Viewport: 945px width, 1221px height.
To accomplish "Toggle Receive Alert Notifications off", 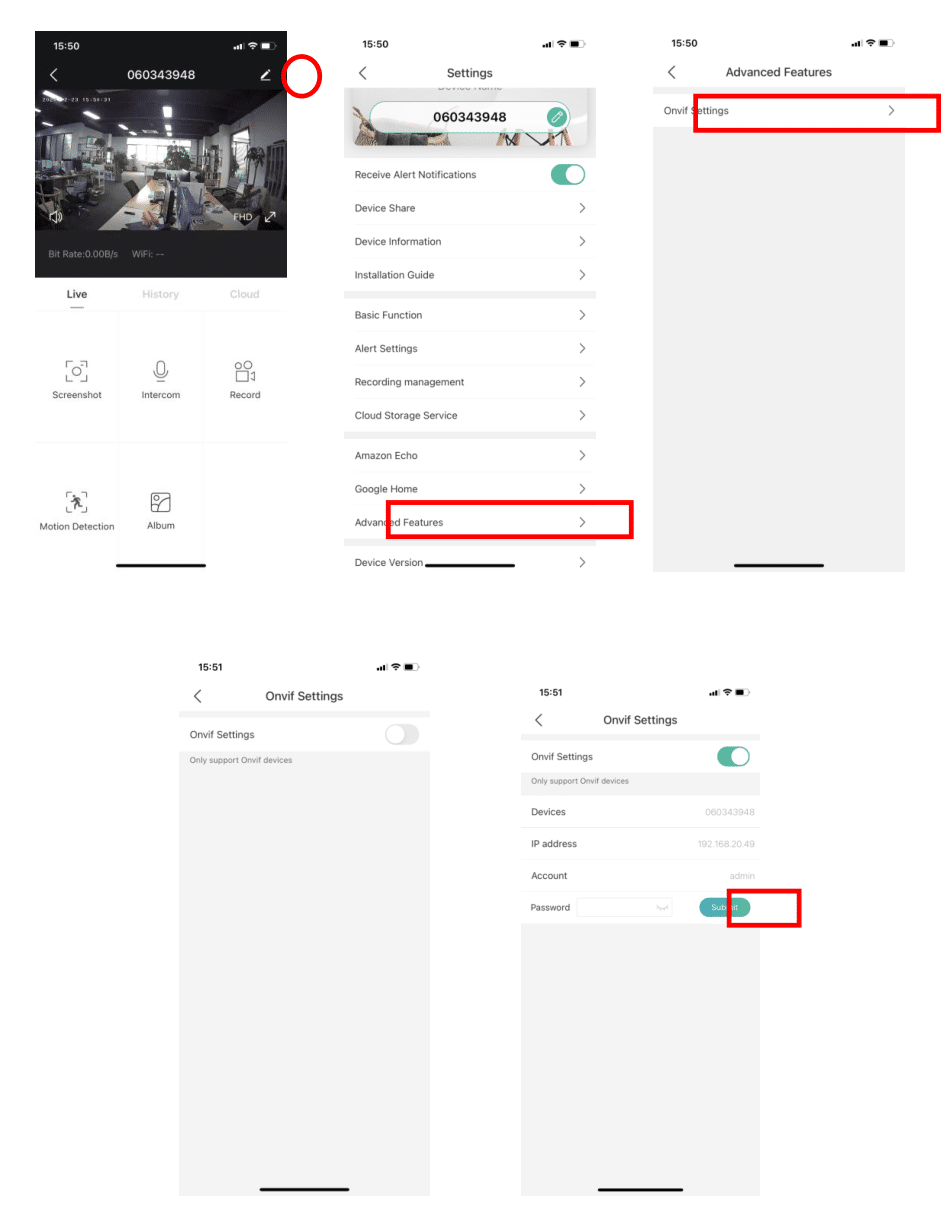I will pos(567,174).
